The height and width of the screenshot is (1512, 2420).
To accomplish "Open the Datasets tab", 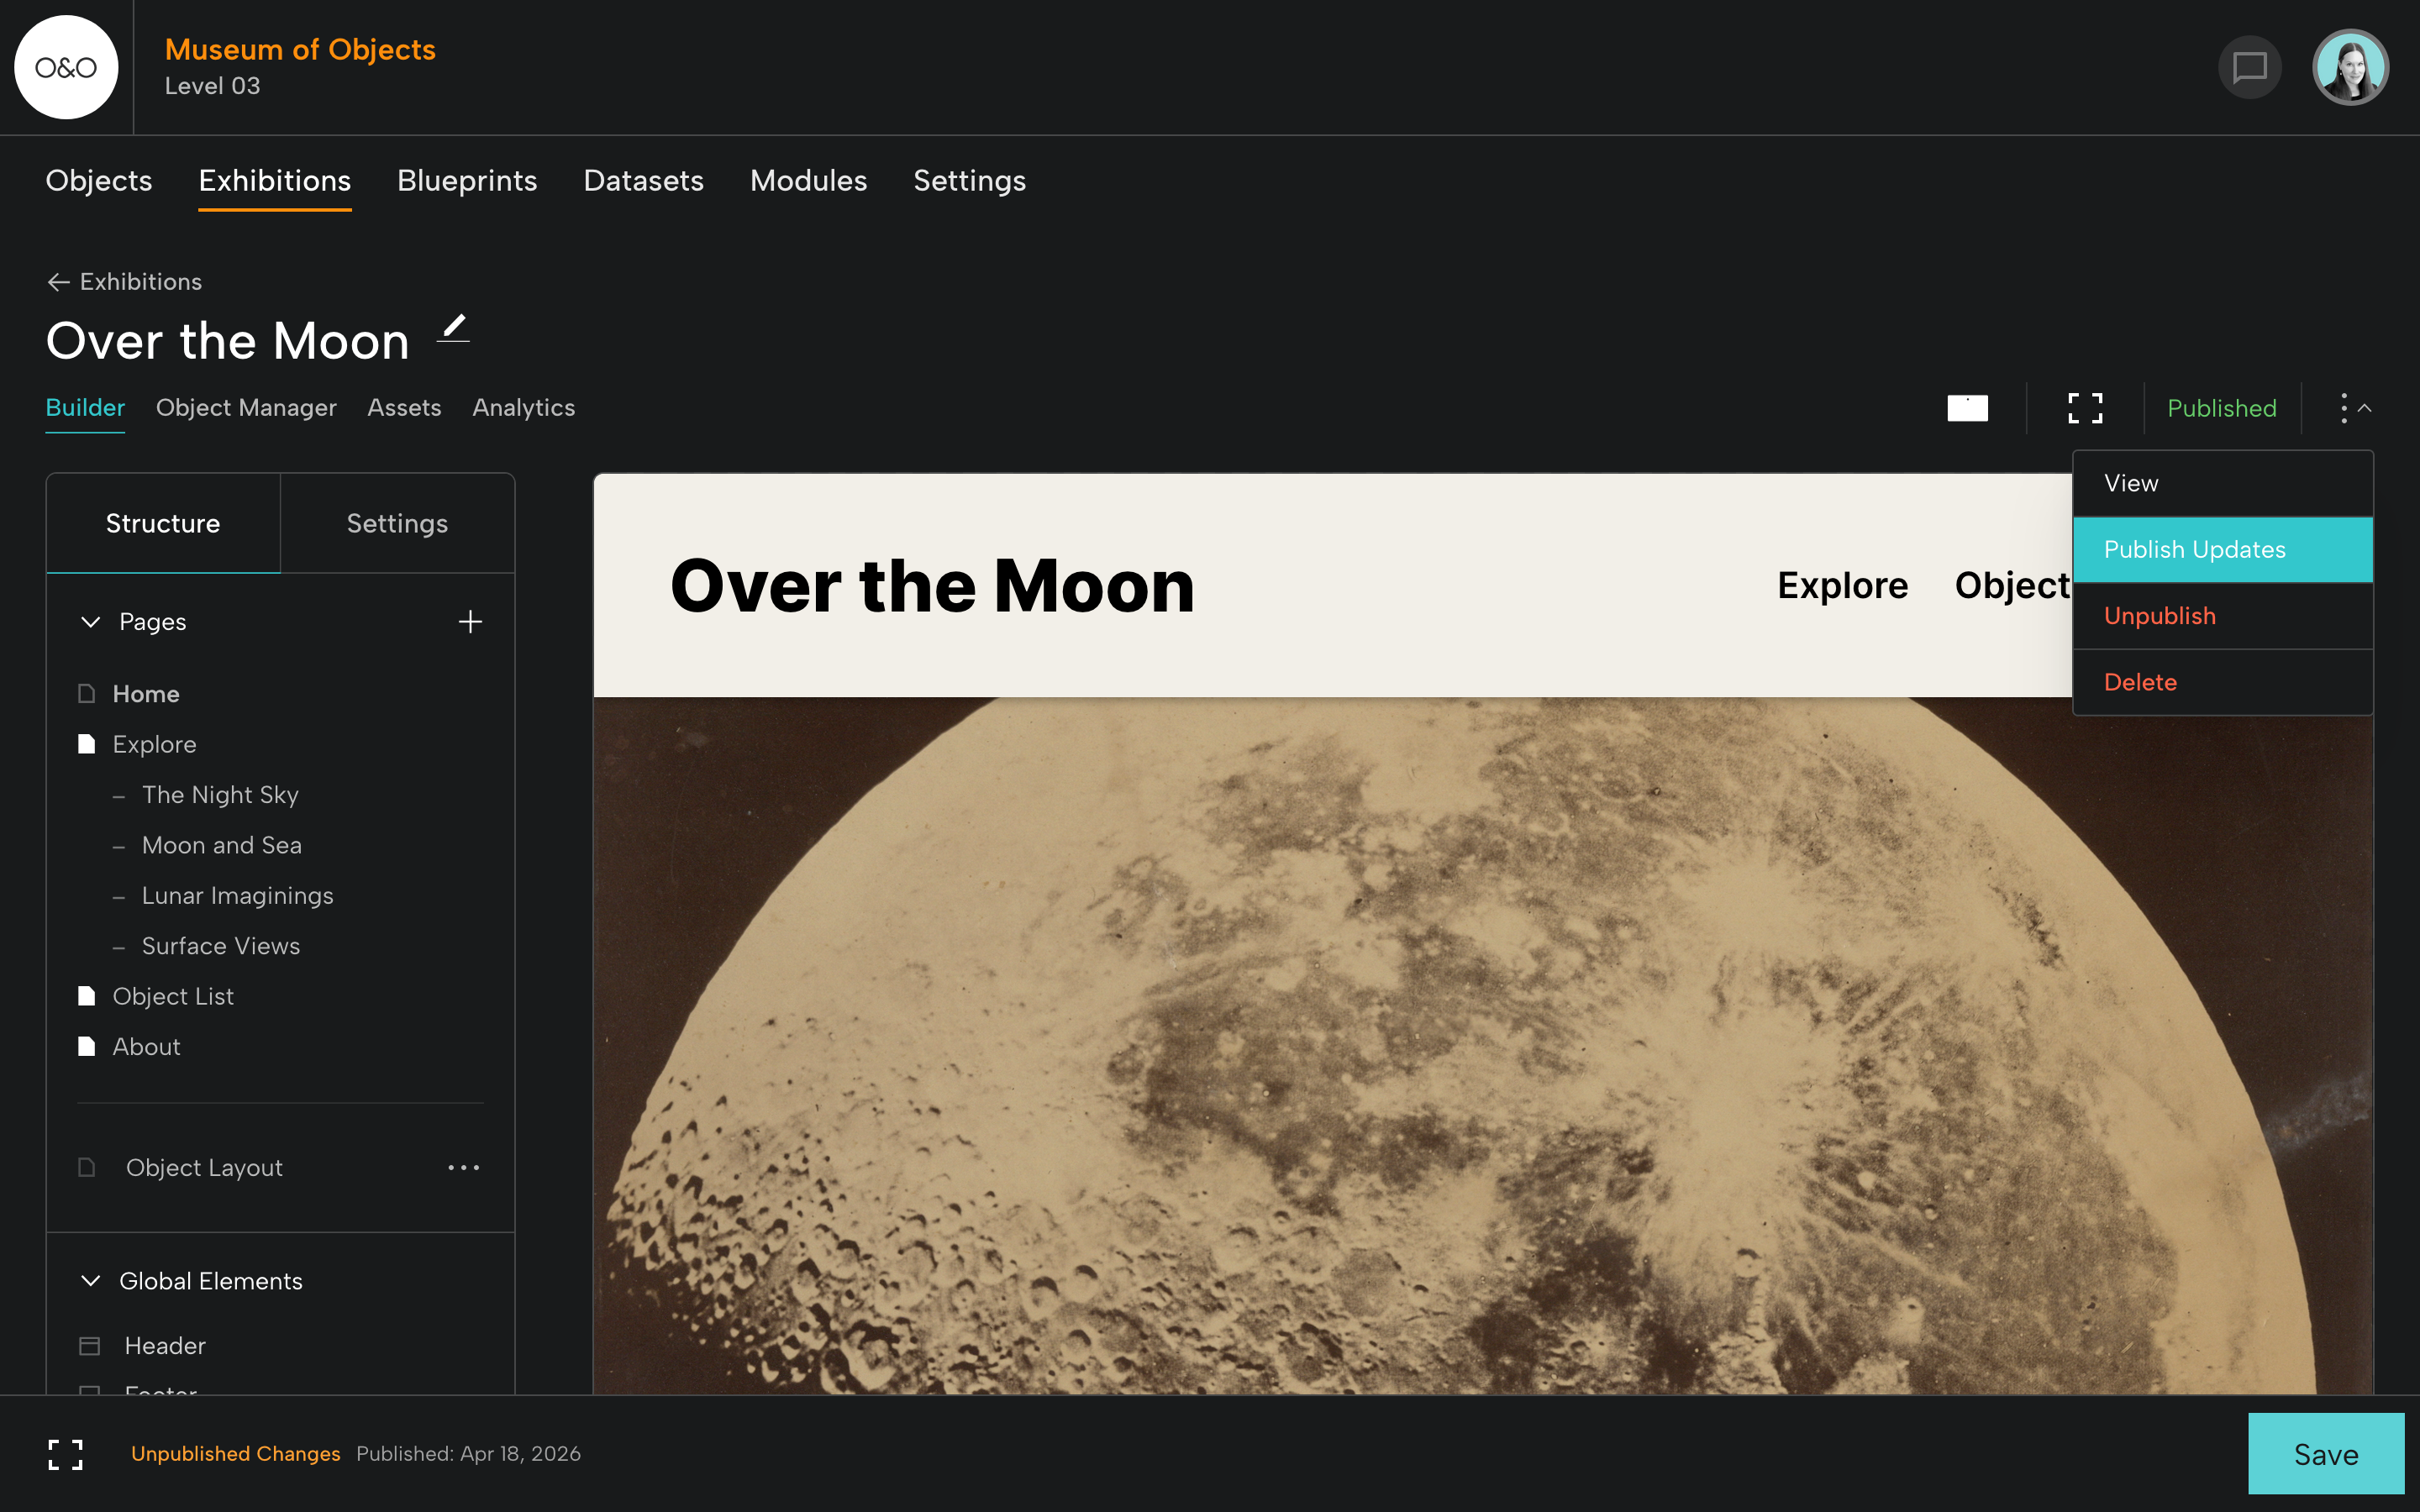I will [x=644, y=181].
